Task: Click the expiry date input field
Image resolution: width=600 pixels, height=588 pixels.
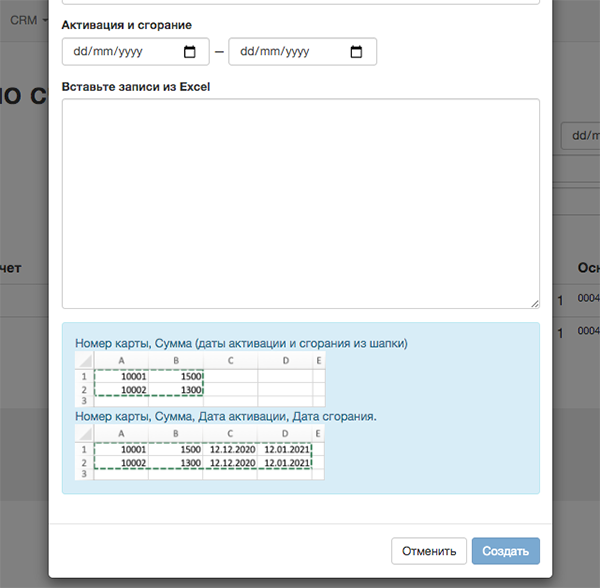Action: point(302,52)
